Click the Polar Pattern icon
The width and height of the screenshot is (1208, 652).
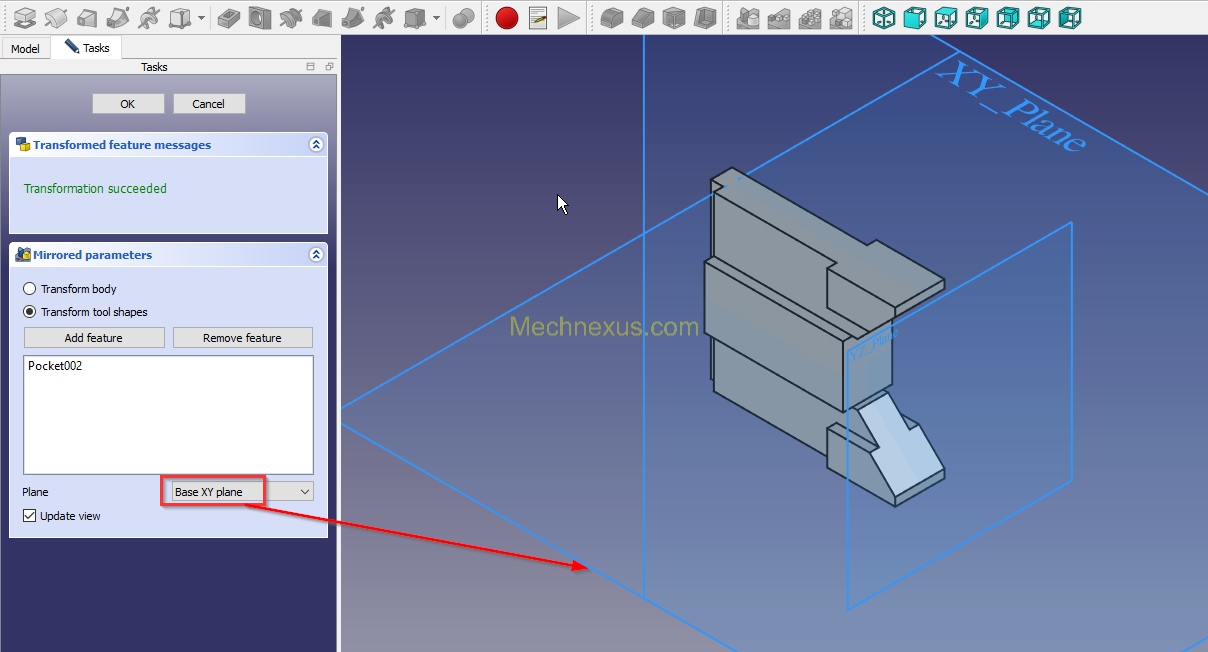[x=810, y=17]
